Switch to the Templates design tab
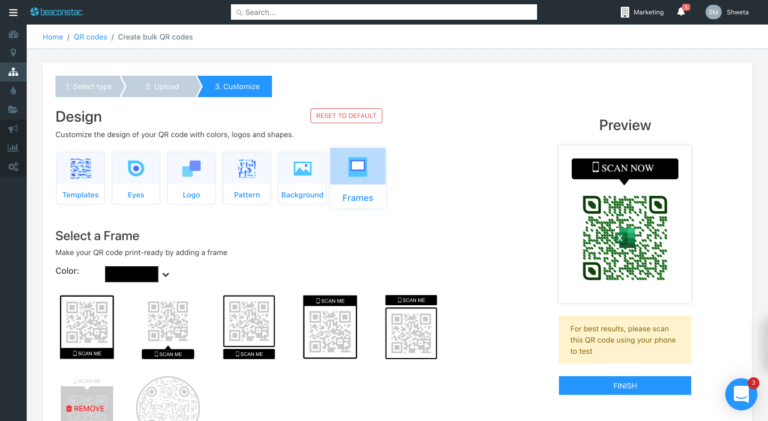Image resolution: width=768 pixels, height=421 pixels. tap(80, 178)
